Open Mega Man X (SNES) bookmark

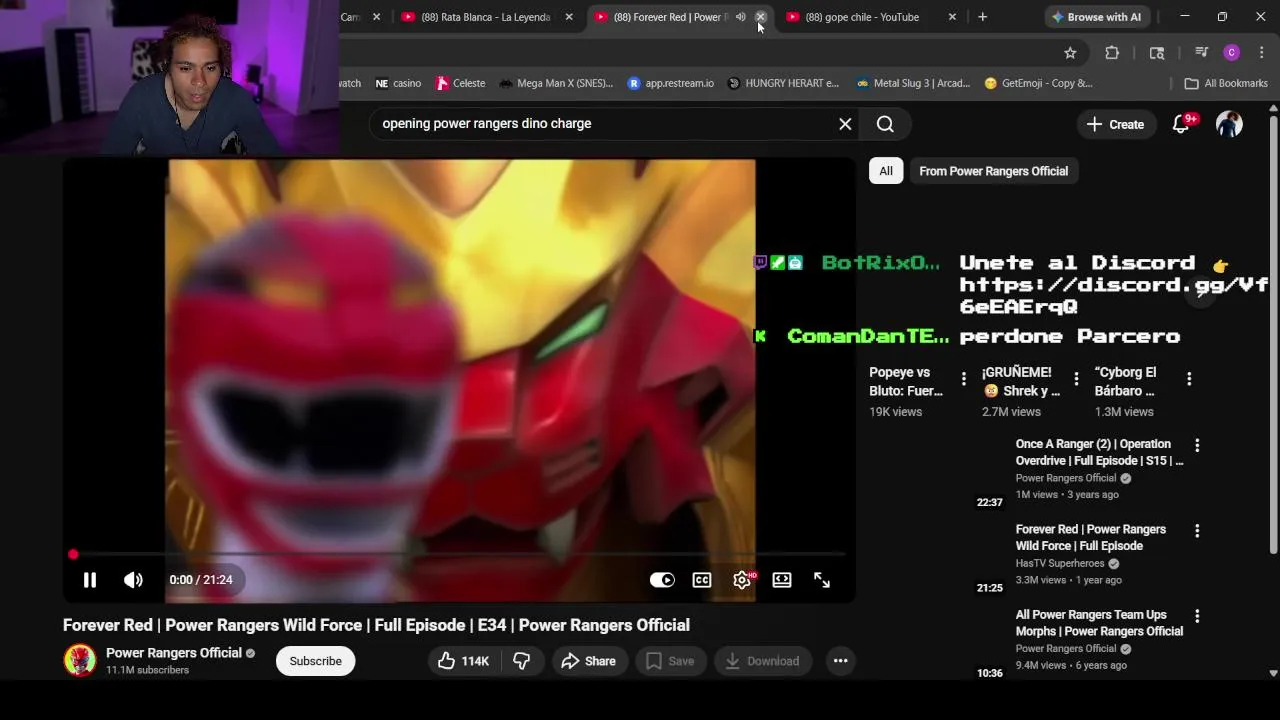pyautogui.click(x=556, y=83)
